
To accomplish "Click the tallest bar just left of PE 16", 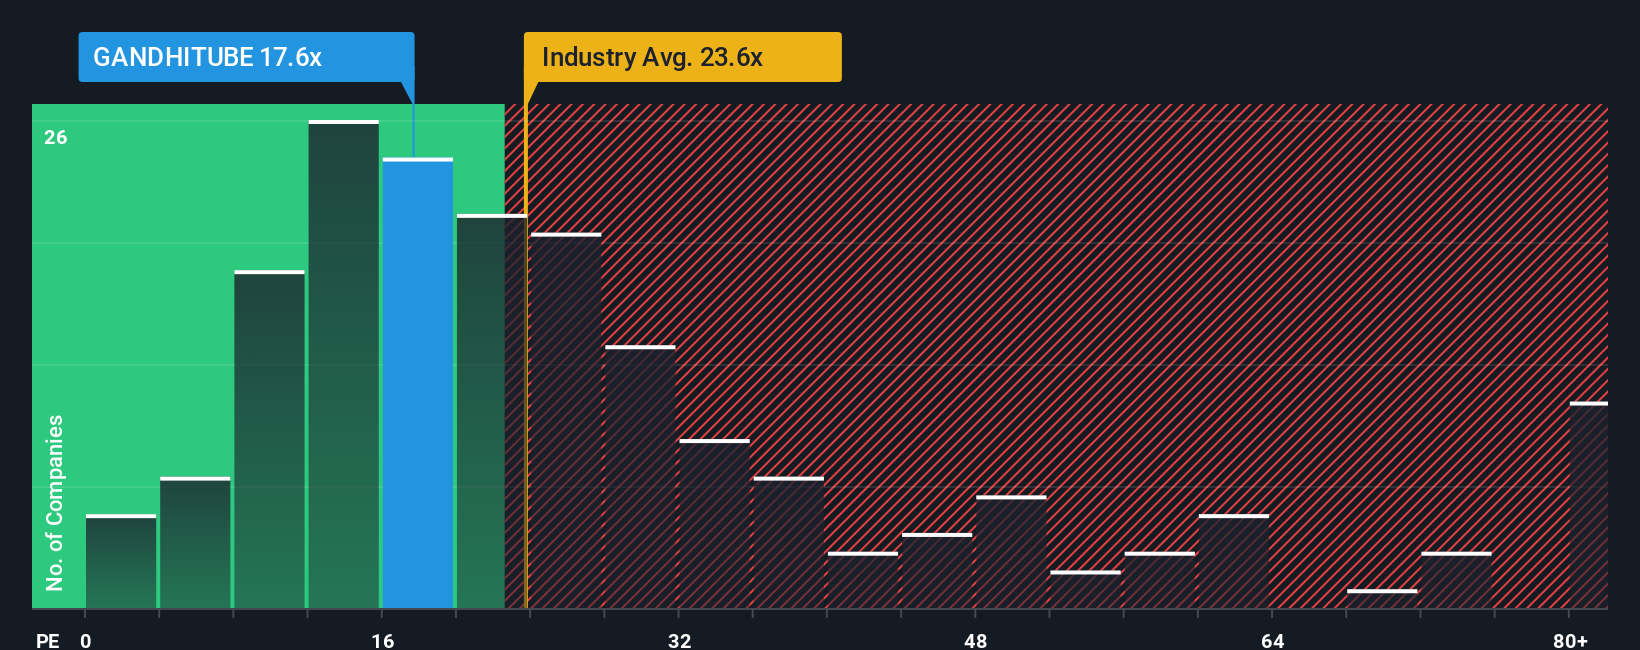I will 344,364.
